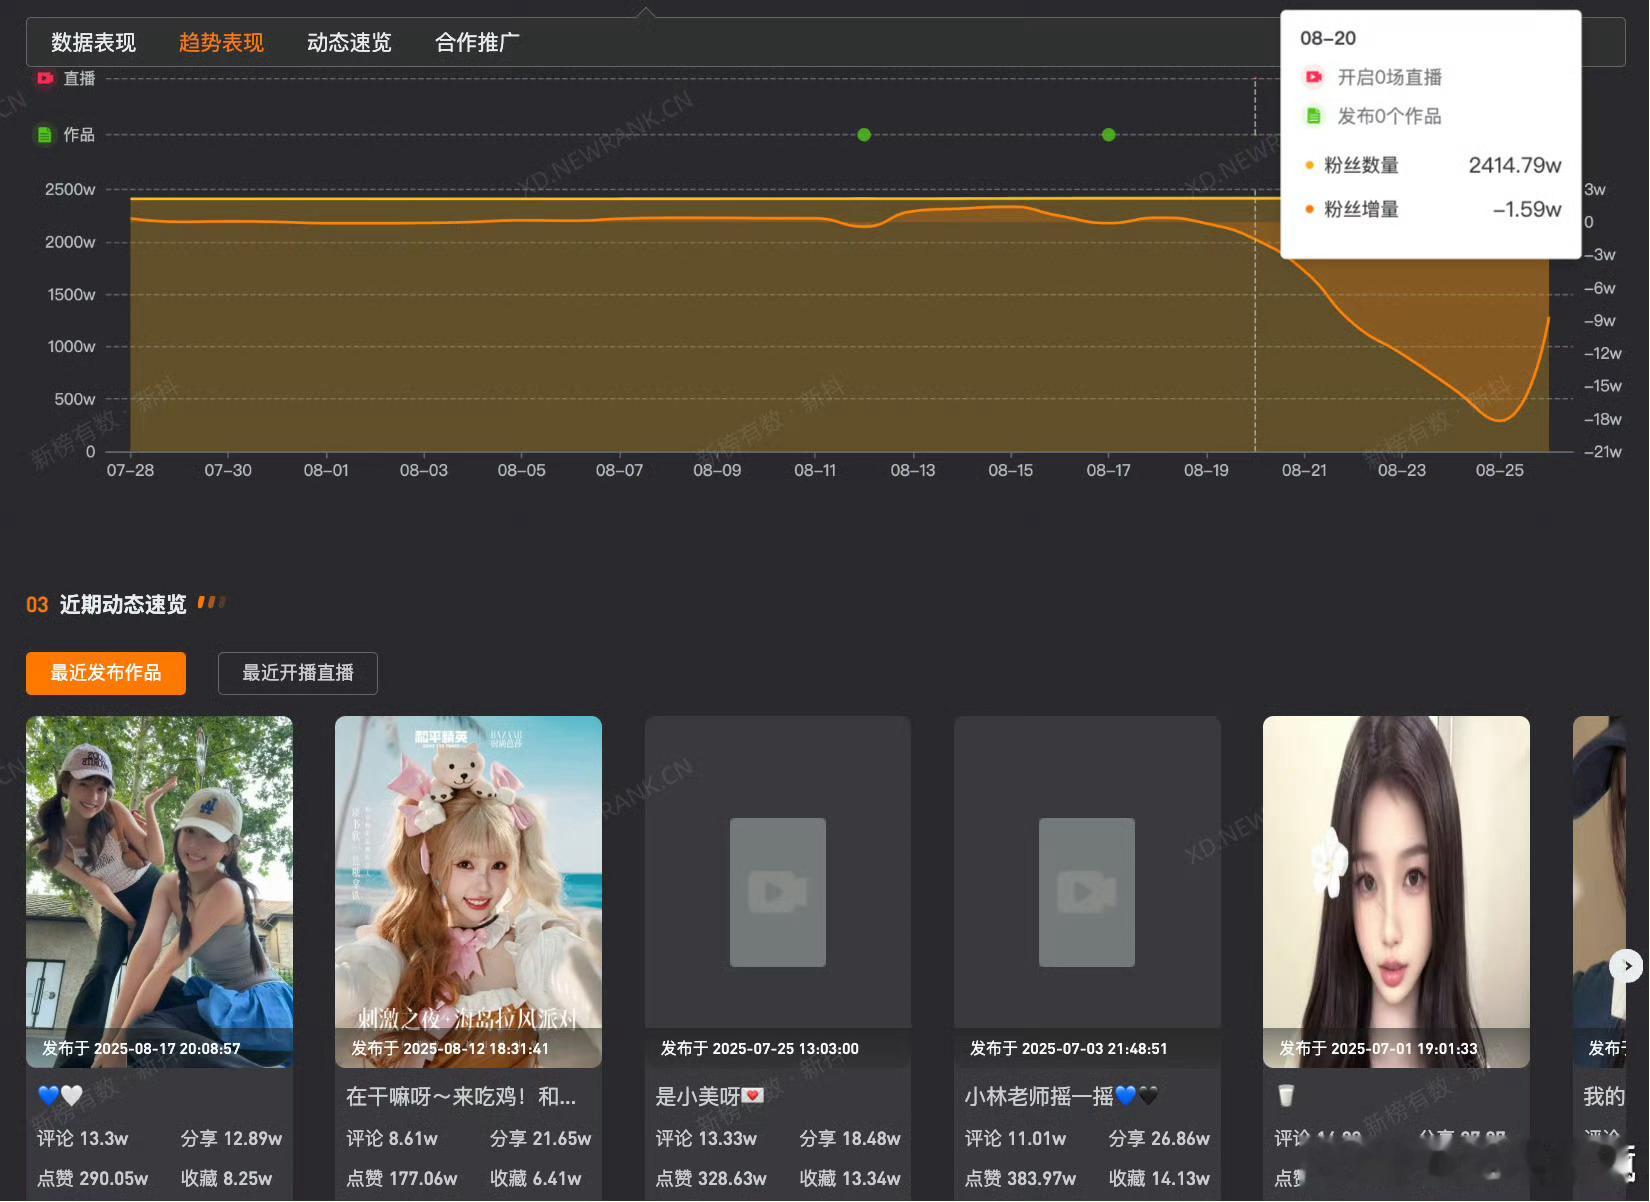Click the 收藏 6.41w stat

[x=536, y=1179]
